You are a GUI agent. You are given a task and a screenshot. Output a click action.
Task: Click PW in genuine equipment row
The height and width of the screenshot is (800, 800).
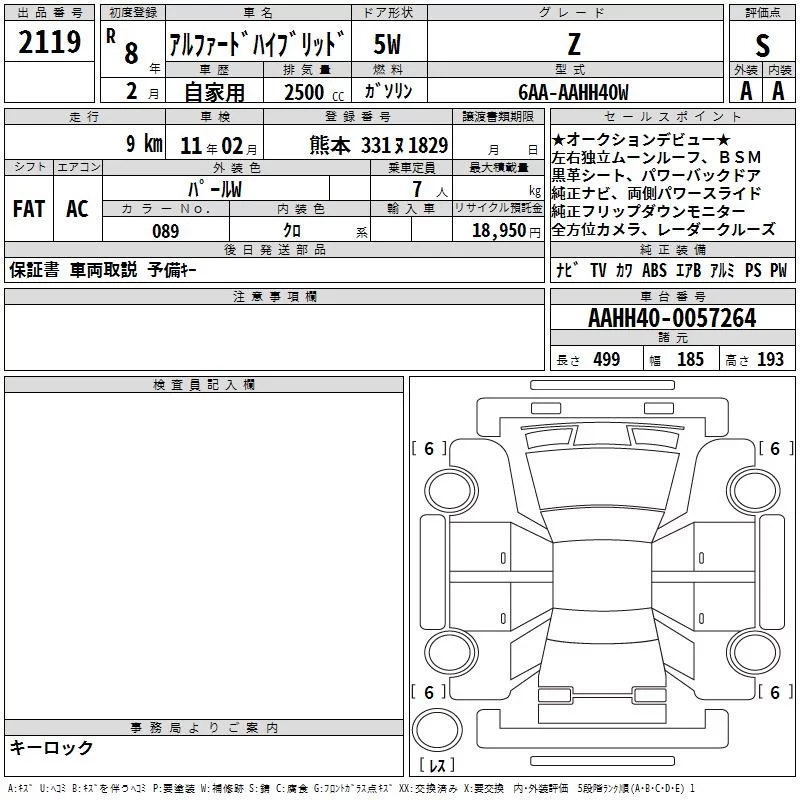coord(779,270)
